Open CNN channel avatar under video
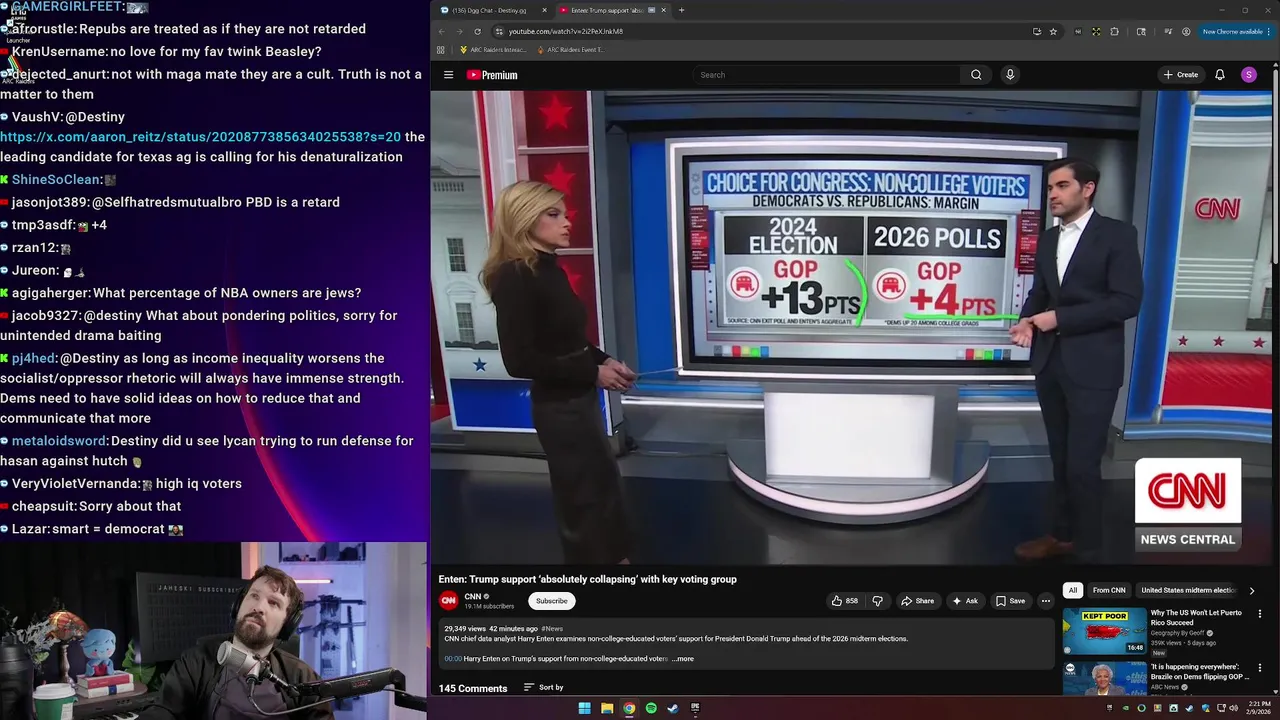Image resolution: width=1280 pixels, height=720 pixels. [x=449, y=600]
